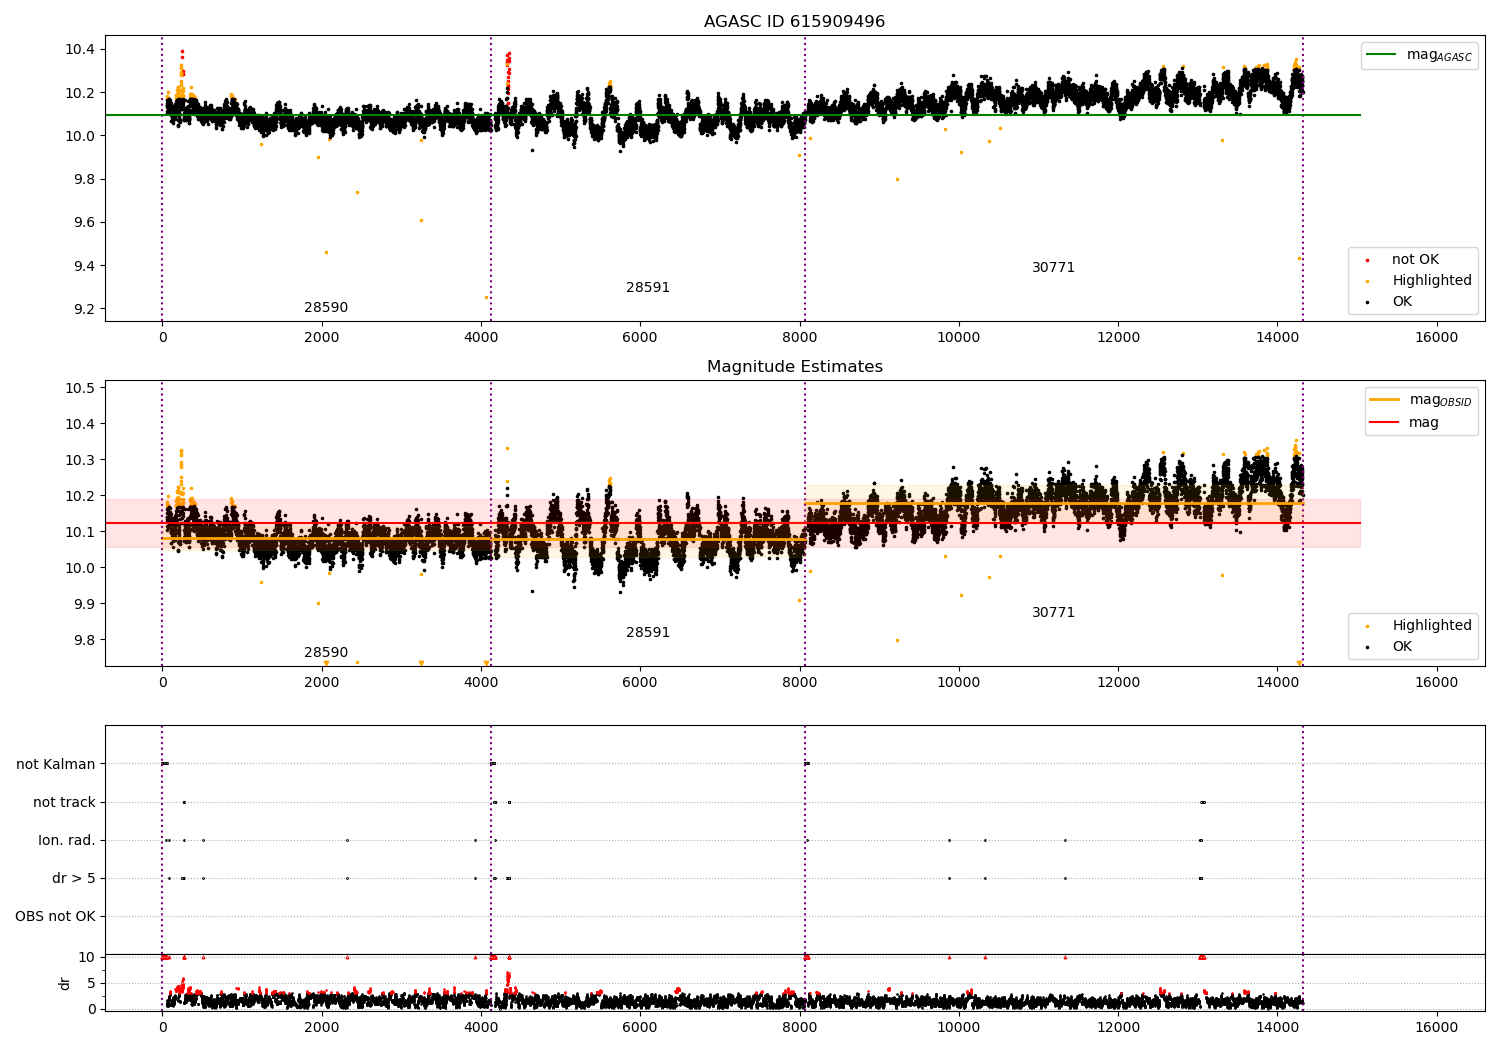
Task: Click OBSID label 28591 in middle plot
Action: (x=648, y=633)
